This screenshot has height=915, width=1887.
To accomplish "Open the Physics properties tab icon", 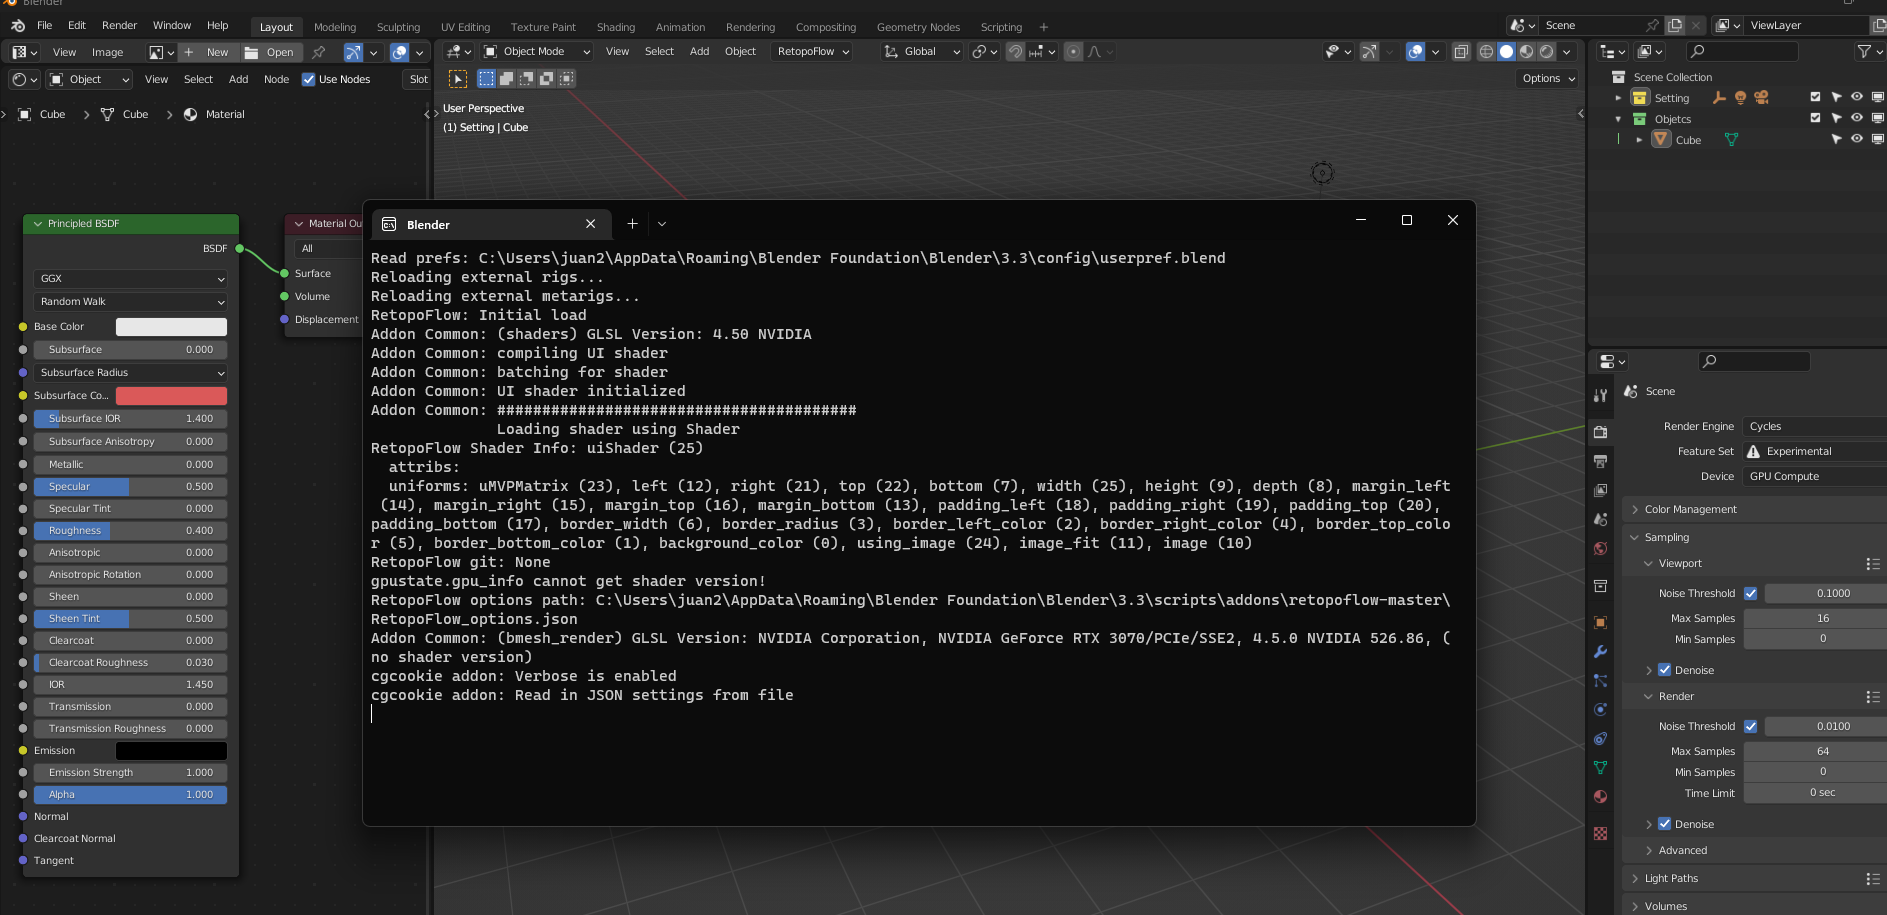I will 1600,709.
